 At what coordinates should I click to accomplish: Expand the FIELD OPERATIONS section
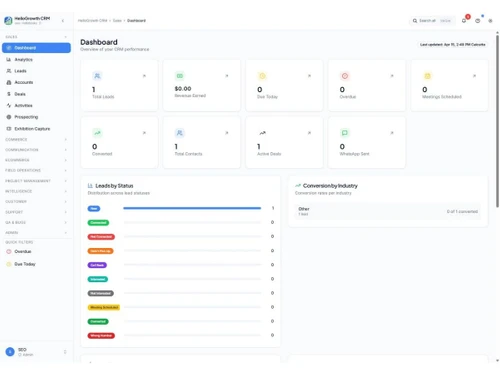(36, 170)
